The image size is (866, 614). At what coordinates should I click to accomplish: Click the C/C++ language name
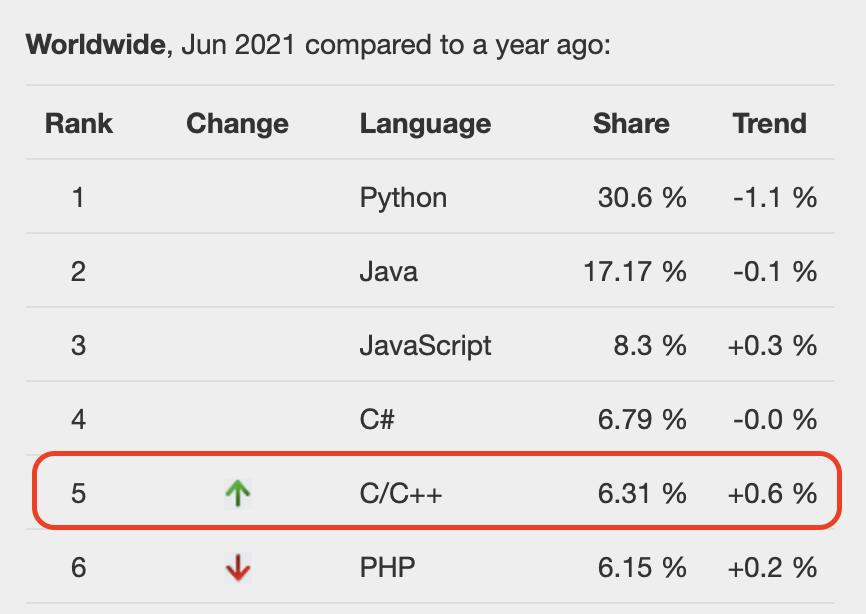click(401, 494)
